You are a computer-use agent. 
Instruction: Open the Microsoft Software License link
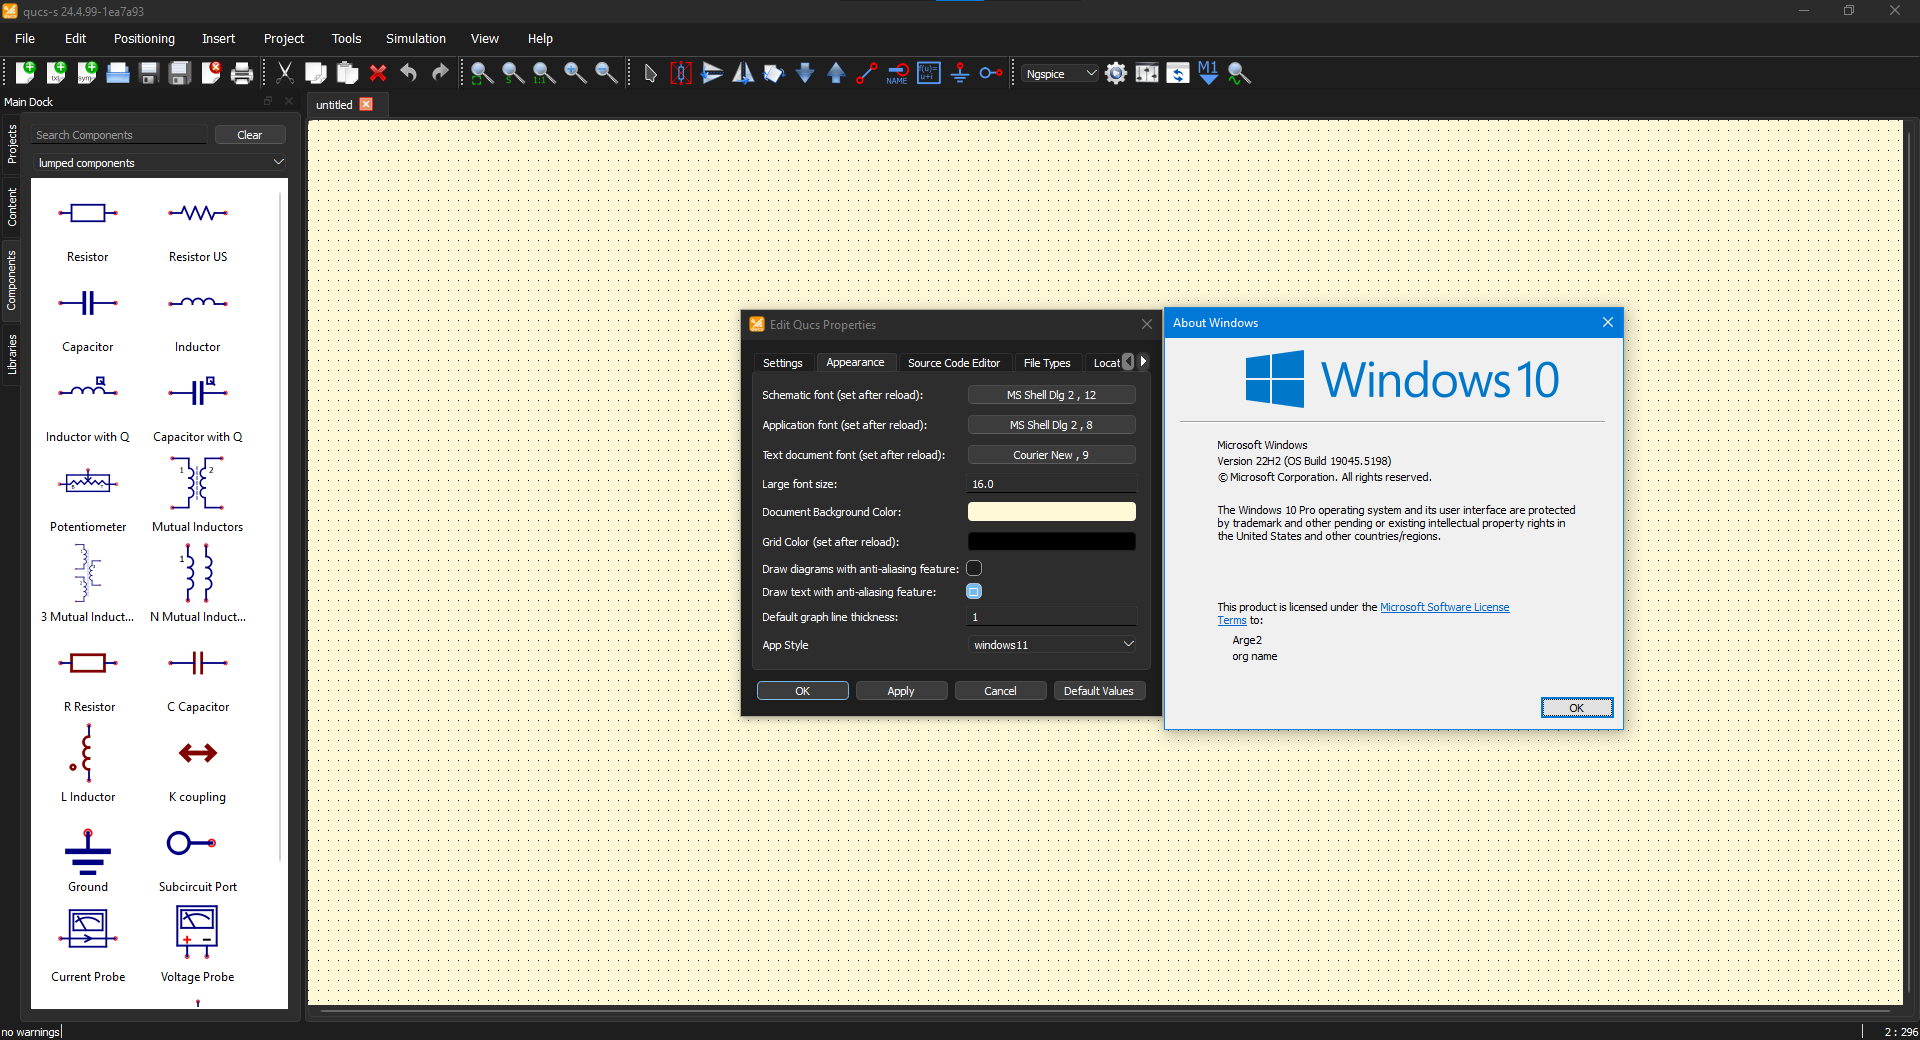pos(1444,607)
